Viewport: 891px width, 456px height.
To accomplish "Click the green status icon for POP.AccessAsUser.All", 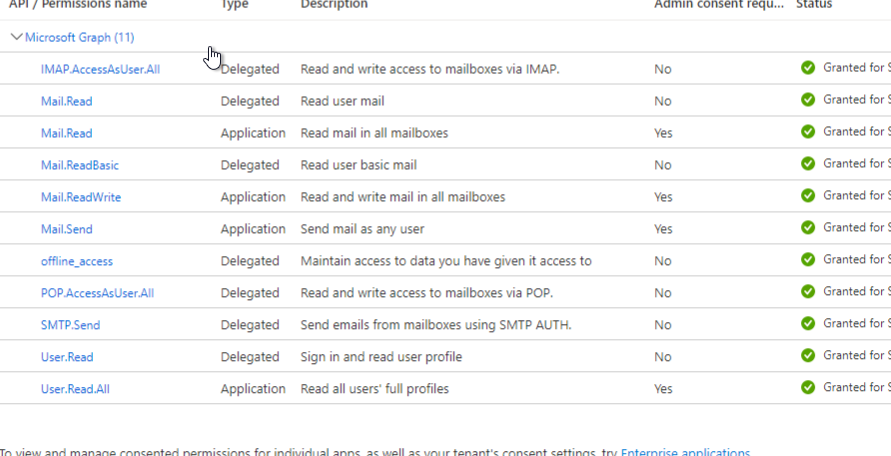I will pos(807,292).
